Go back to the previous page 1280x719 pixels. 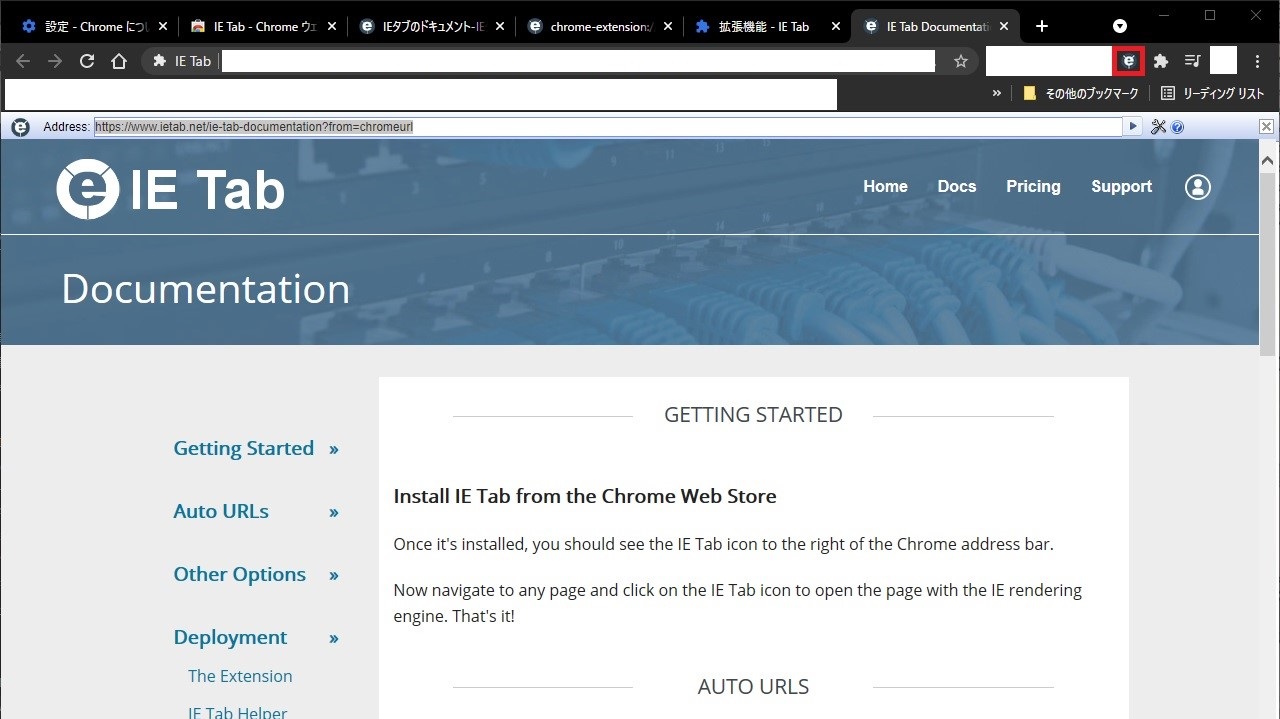tap(23, 61)
